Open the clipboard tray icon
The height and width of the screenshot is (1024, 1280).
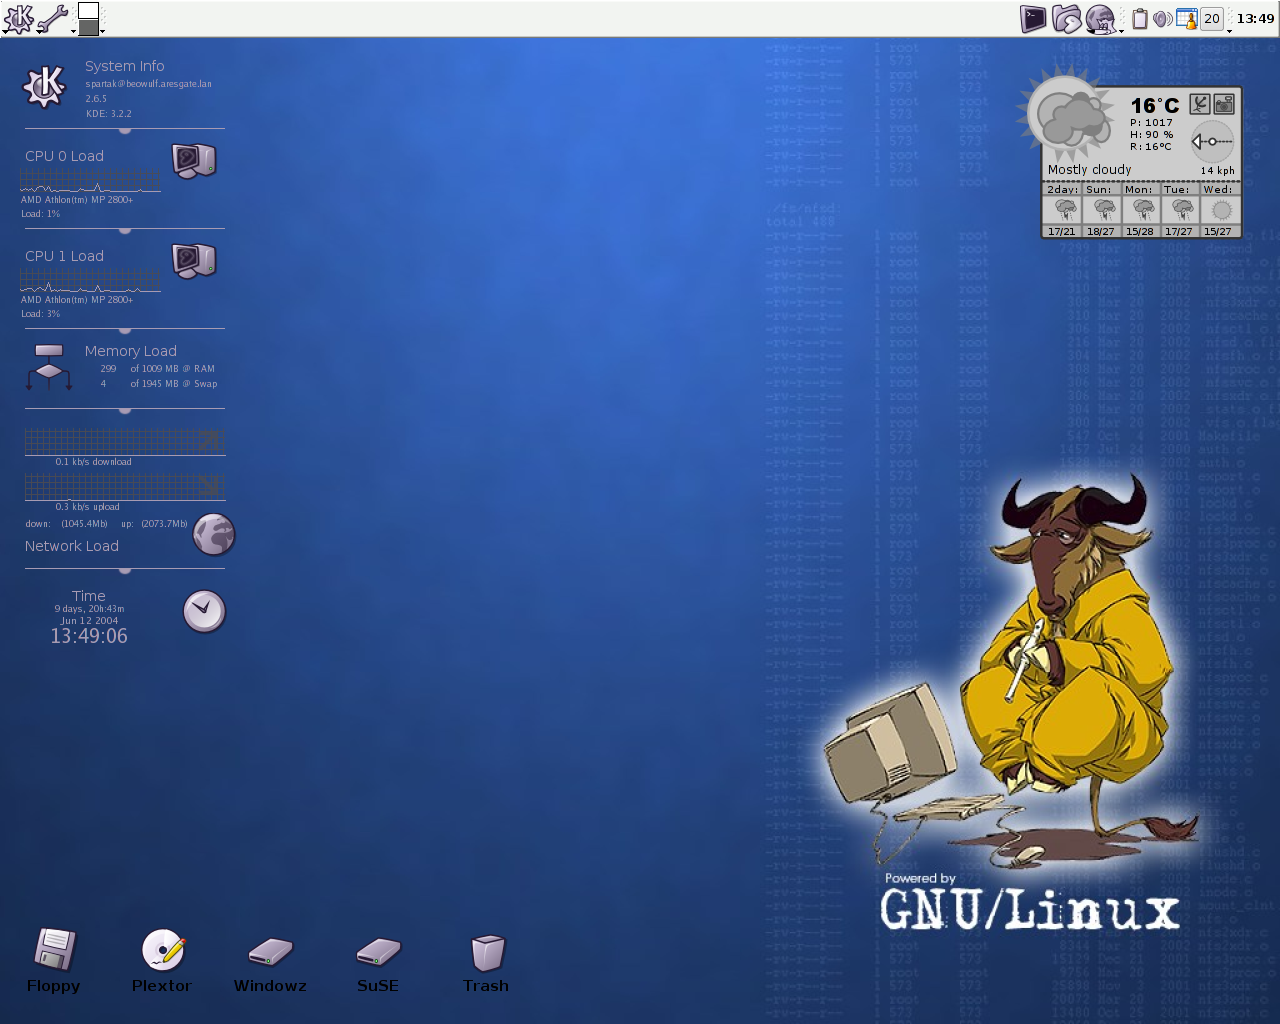point(1139,18)
